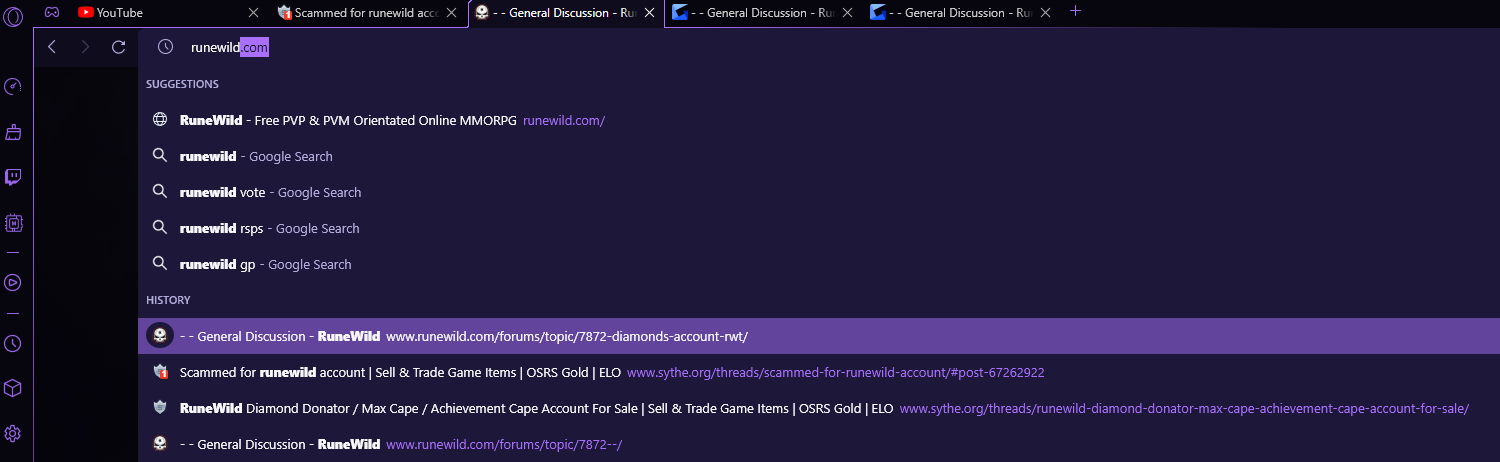This screenshot has height=462, width=1500.
Task: Click magnifier icon next to runewild gp
Action: [x=160, y=264]
